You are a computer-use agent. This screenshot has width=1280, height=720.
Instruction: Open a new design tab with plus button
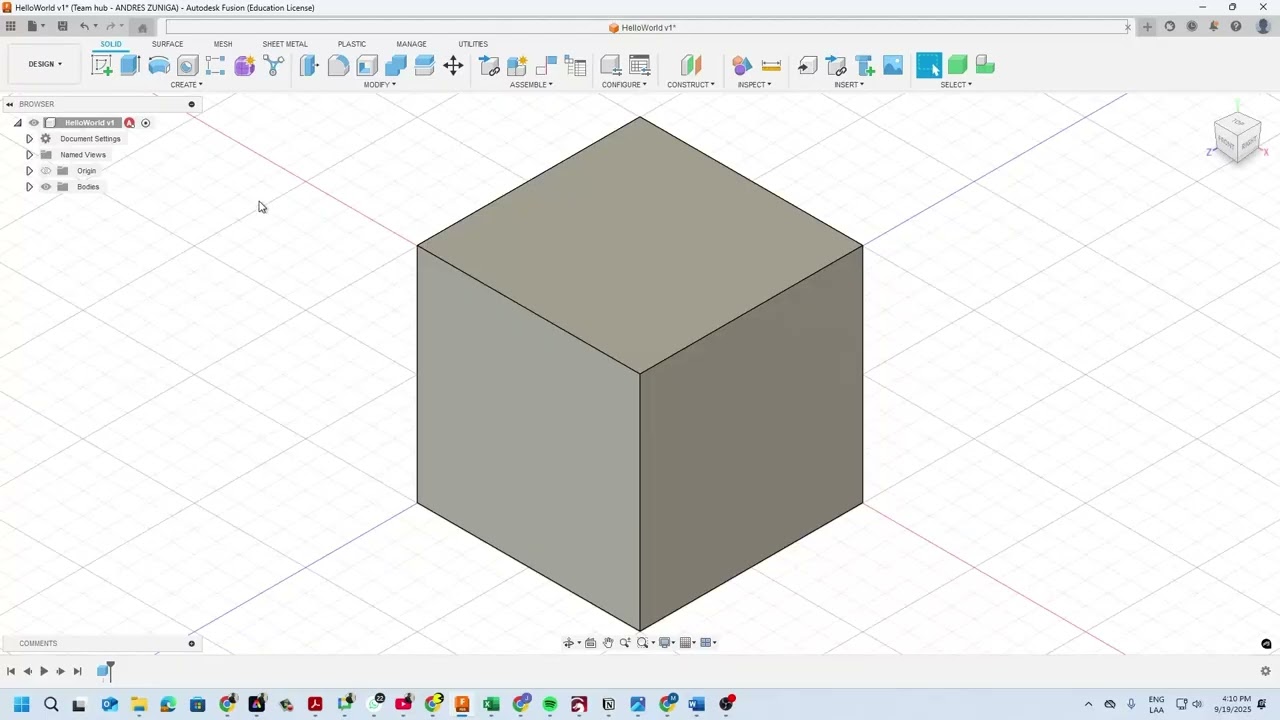[1147, 27]
